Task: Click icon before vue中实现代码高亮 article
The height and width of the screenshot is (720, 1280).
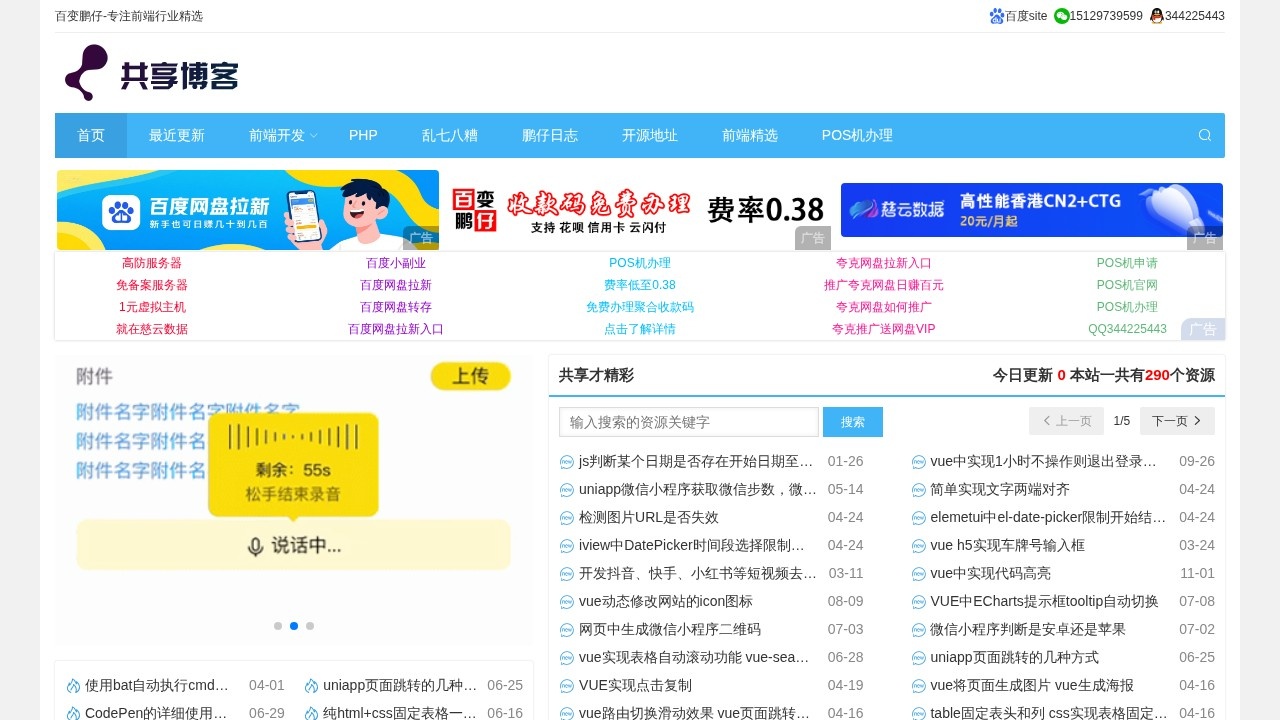Action: pyautogui.click(x=919, y=574)
